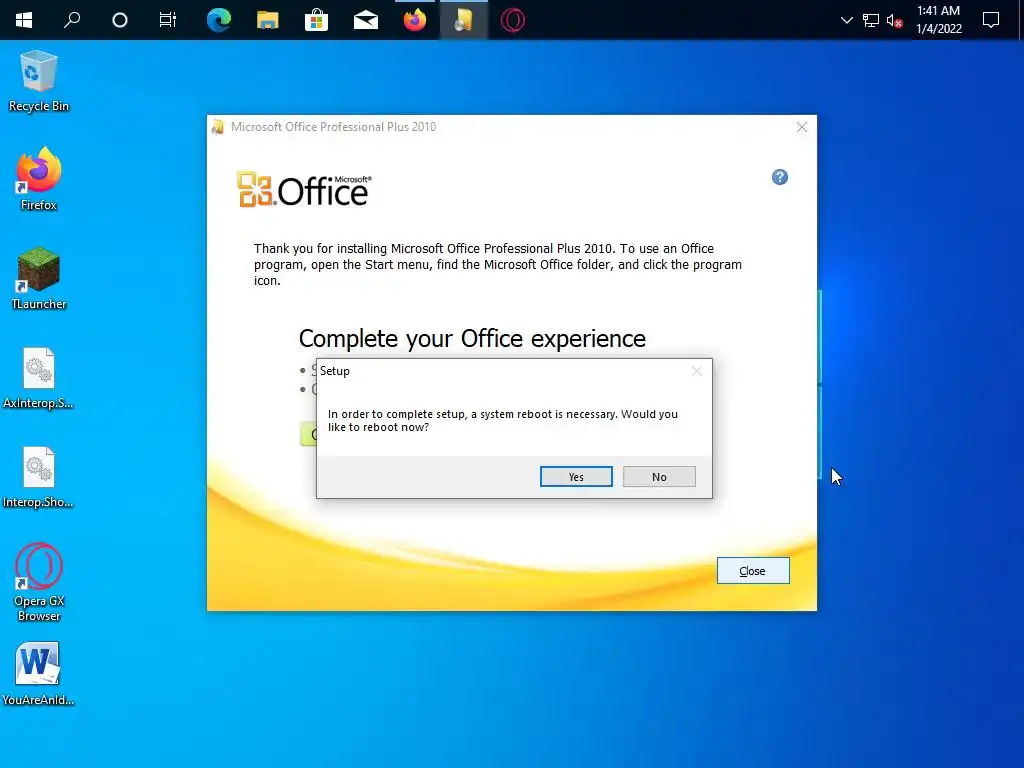Open Task View on the taskbar
This screenshot has height=768, width=1024.
[168, 20]
